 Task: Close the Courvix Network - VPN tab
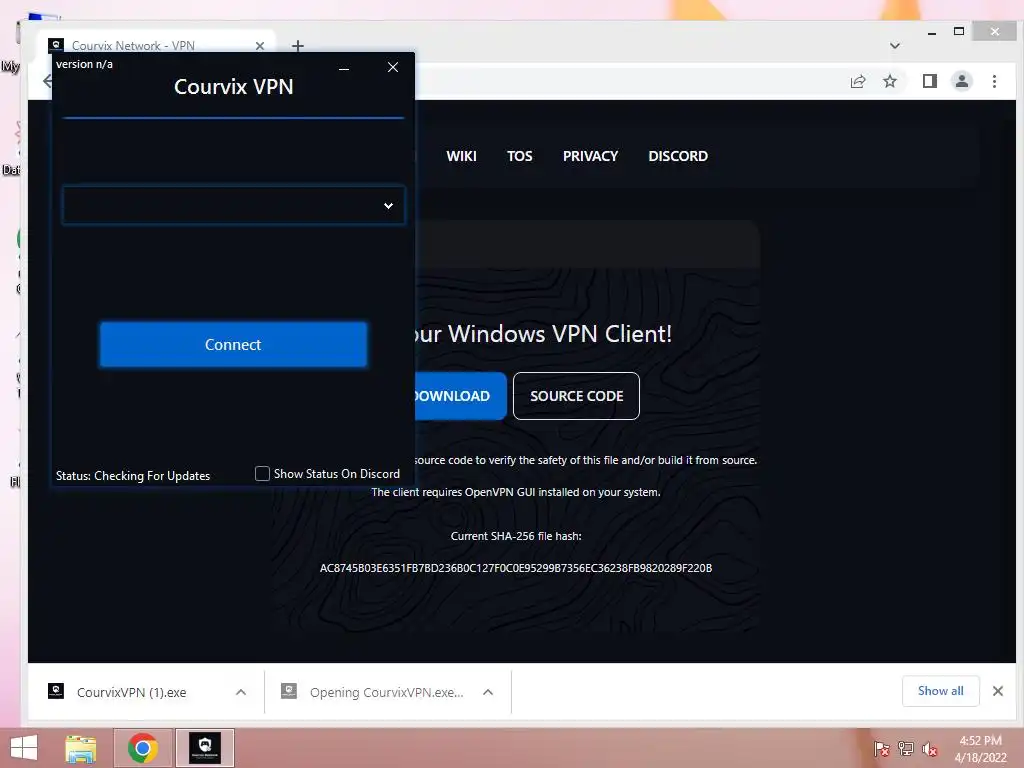[260, 46]
